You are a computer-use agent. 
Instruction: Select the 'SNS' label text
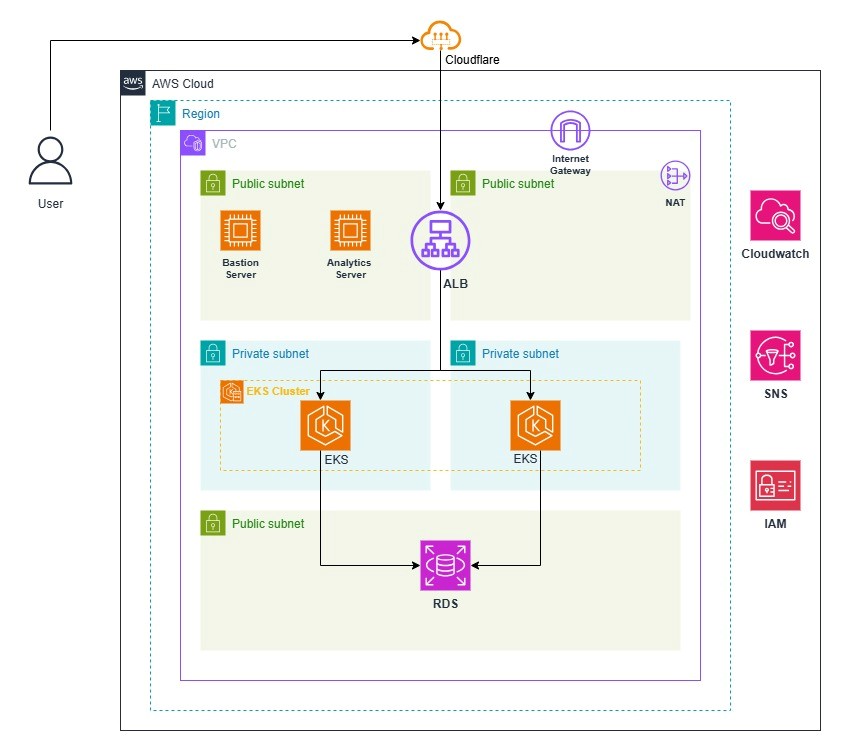coord(776,394)
